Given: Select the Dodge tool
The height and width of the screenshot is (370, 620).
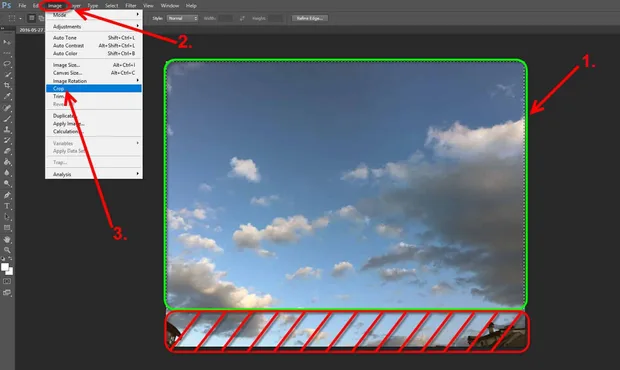Looking at the screenshot, I should [7, 183].
